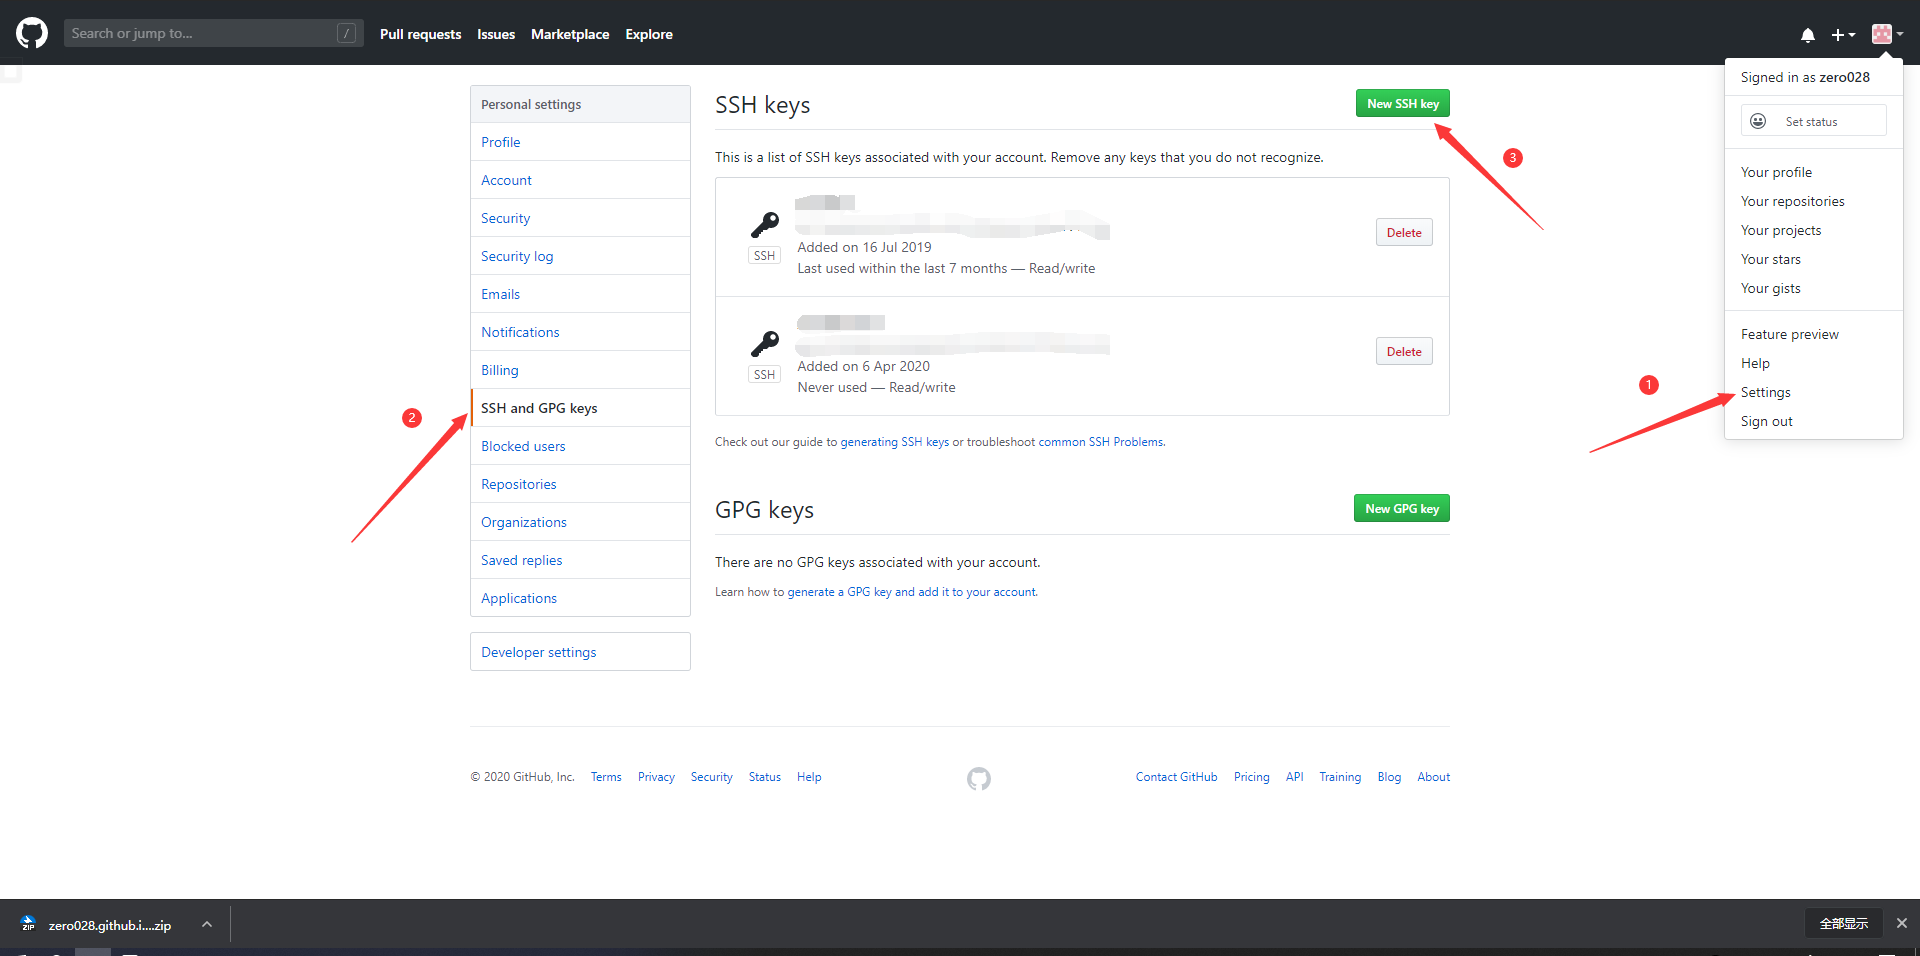Click the New GPG key button
The height and width of the screenshot is (956, 1920).
pyautogui.click(x=1402, y=508)
